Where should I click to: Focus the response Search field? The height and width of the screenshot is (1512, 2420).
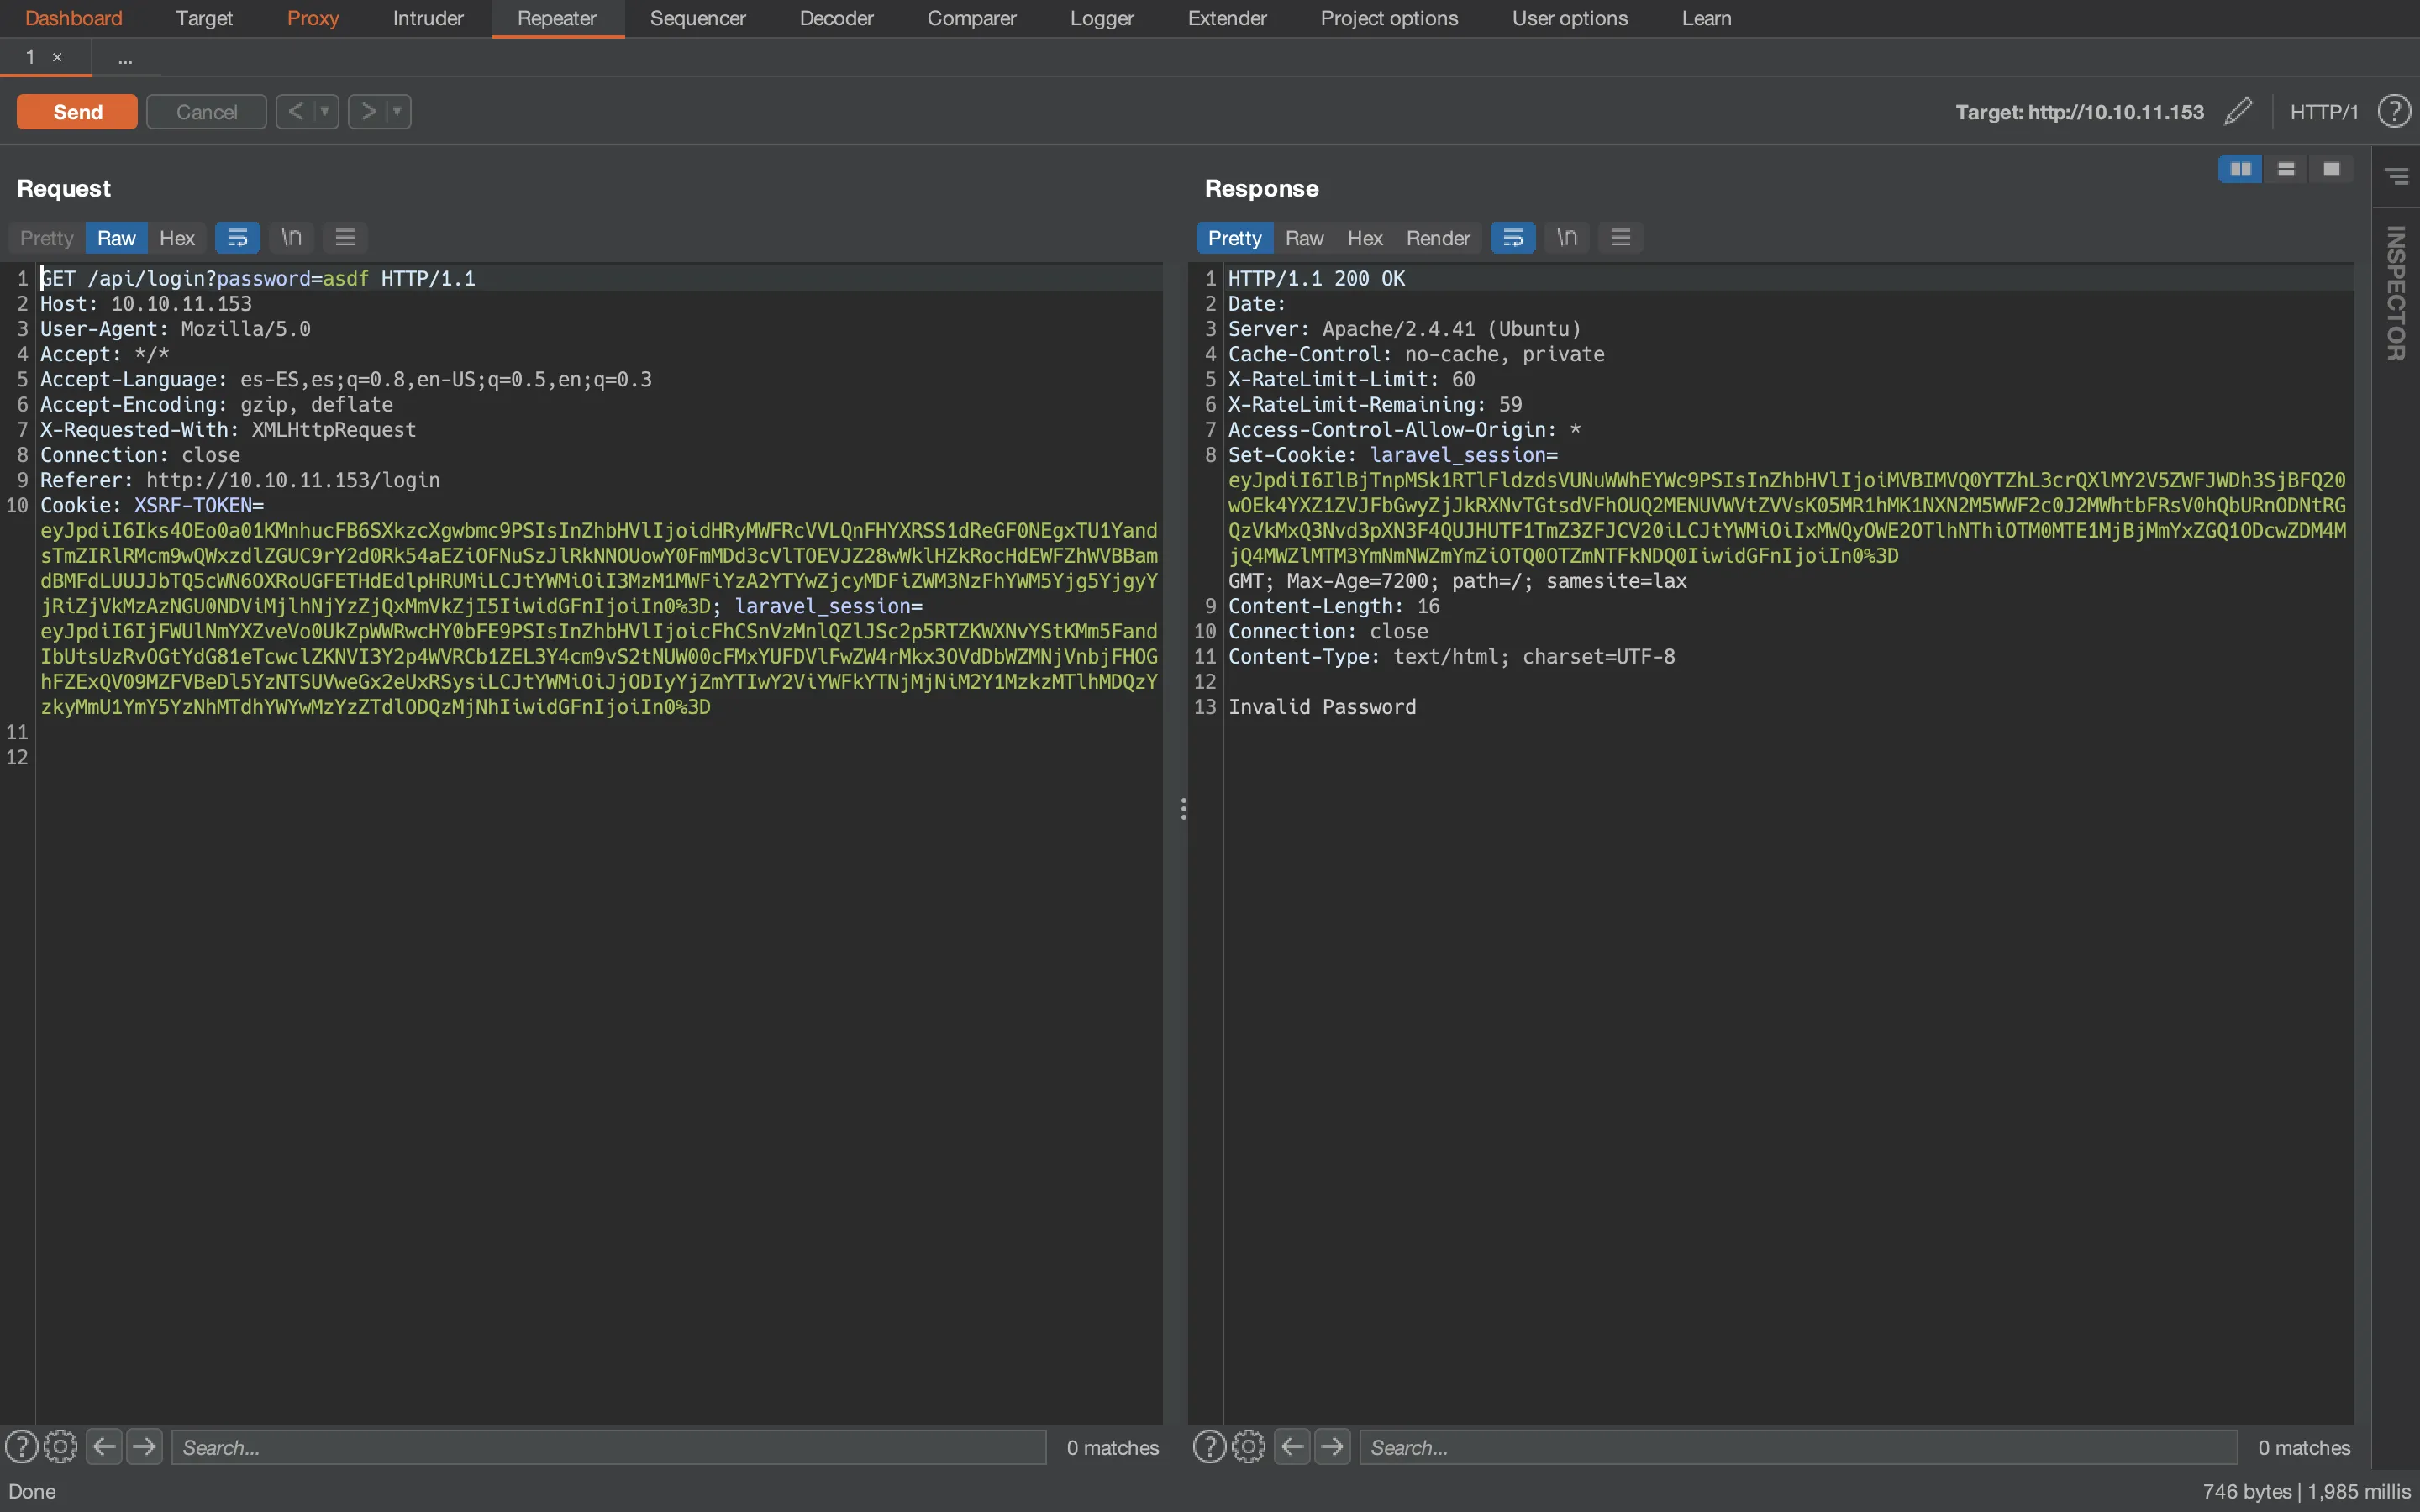(1798, 1447)
